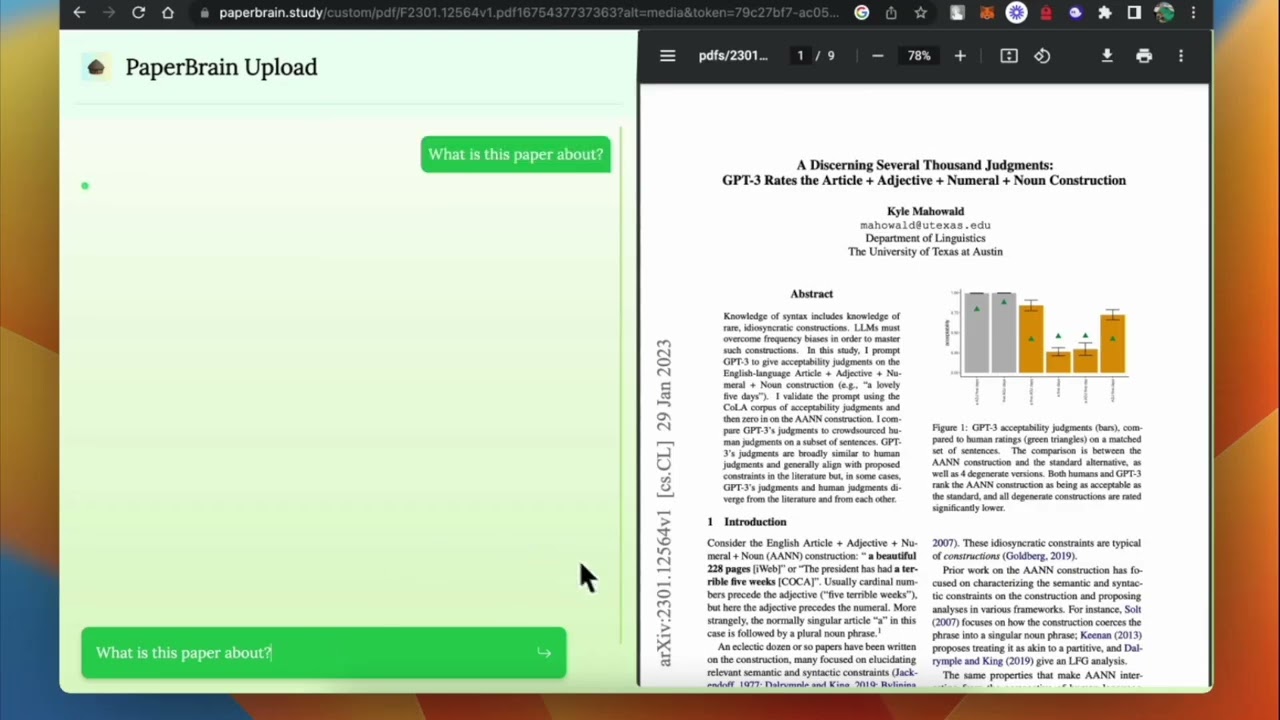
Task: Open the MetaMask fox extension
Action: (987, 13)
